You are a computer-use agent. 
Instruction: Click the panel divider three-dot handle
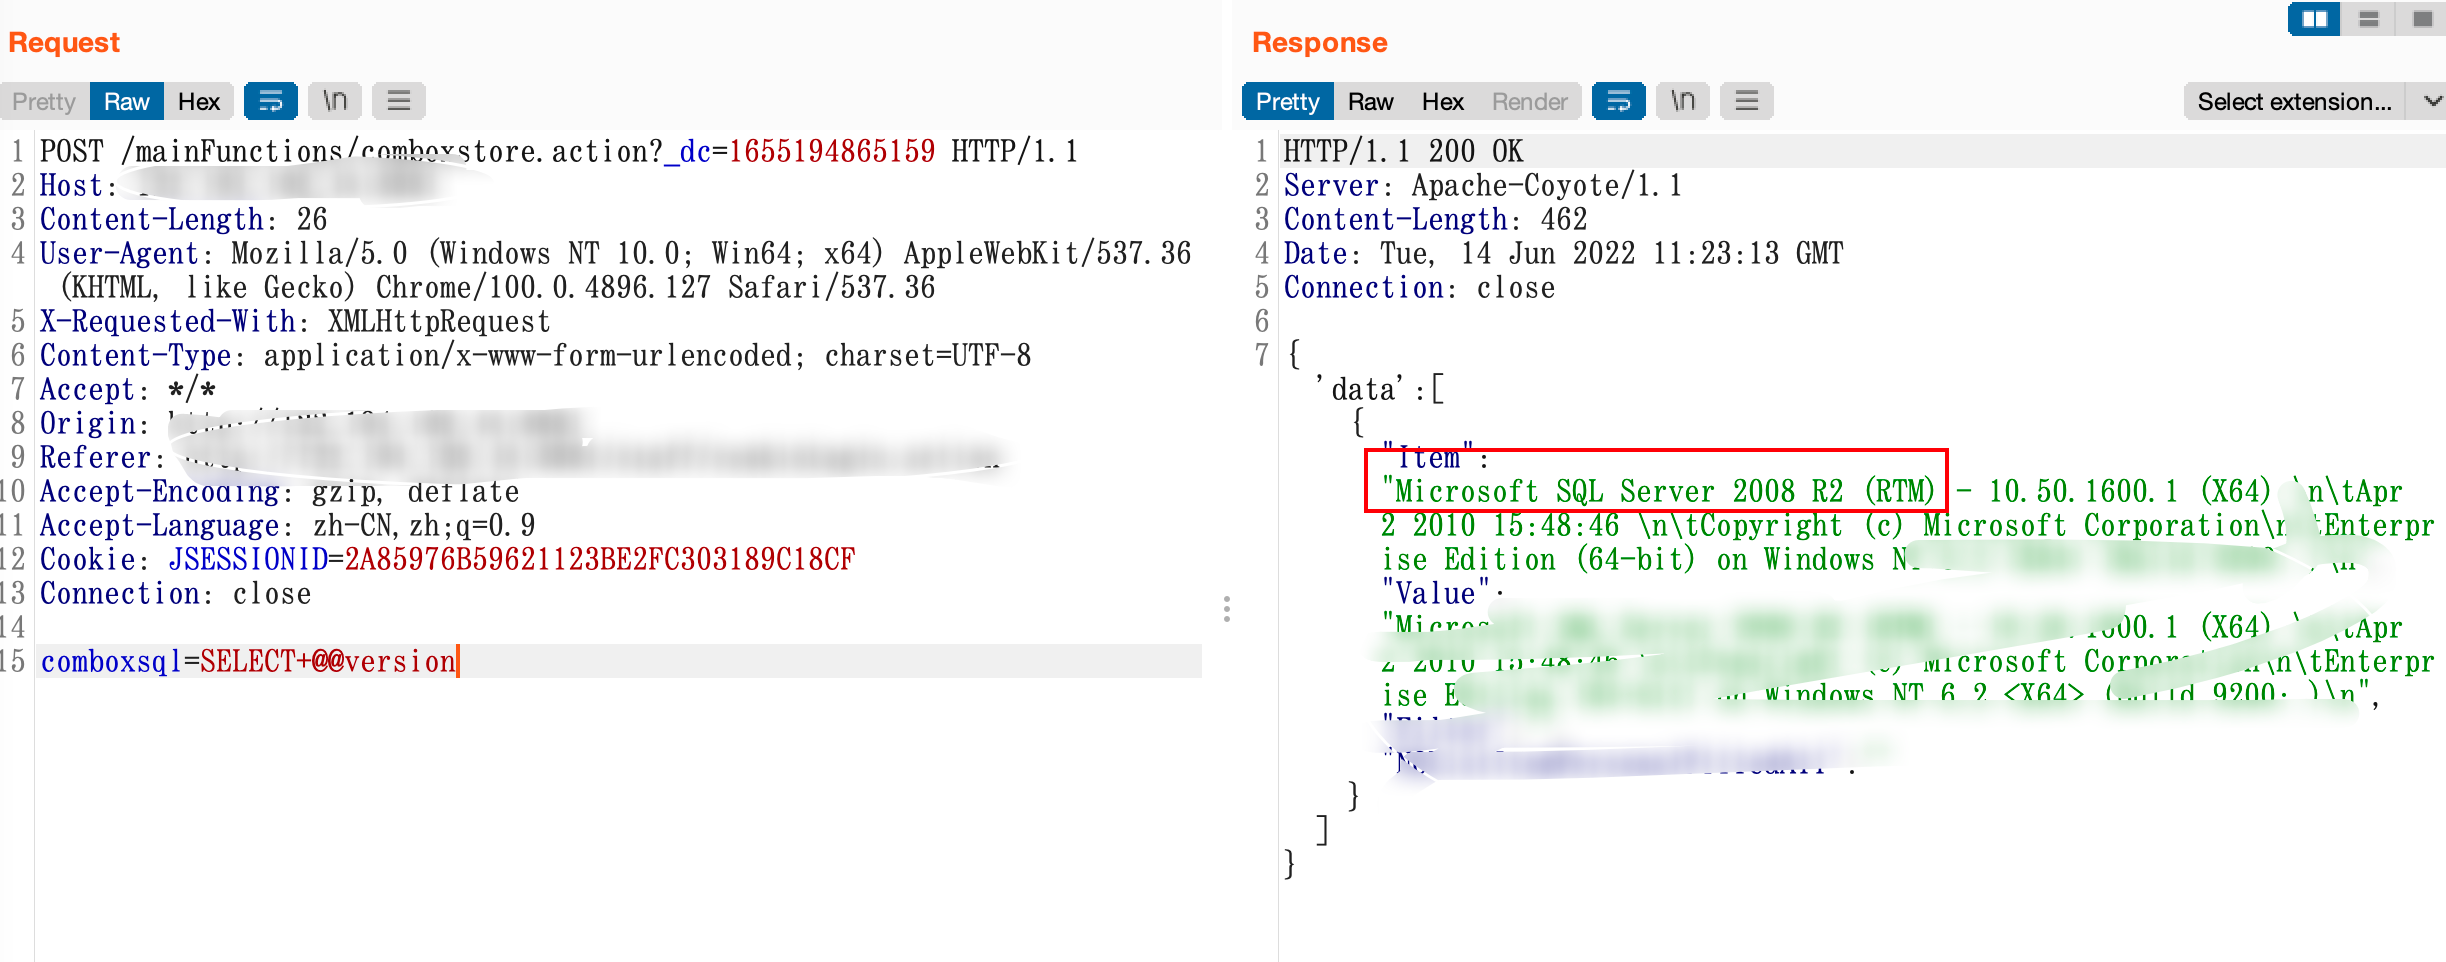point(1227,609)
